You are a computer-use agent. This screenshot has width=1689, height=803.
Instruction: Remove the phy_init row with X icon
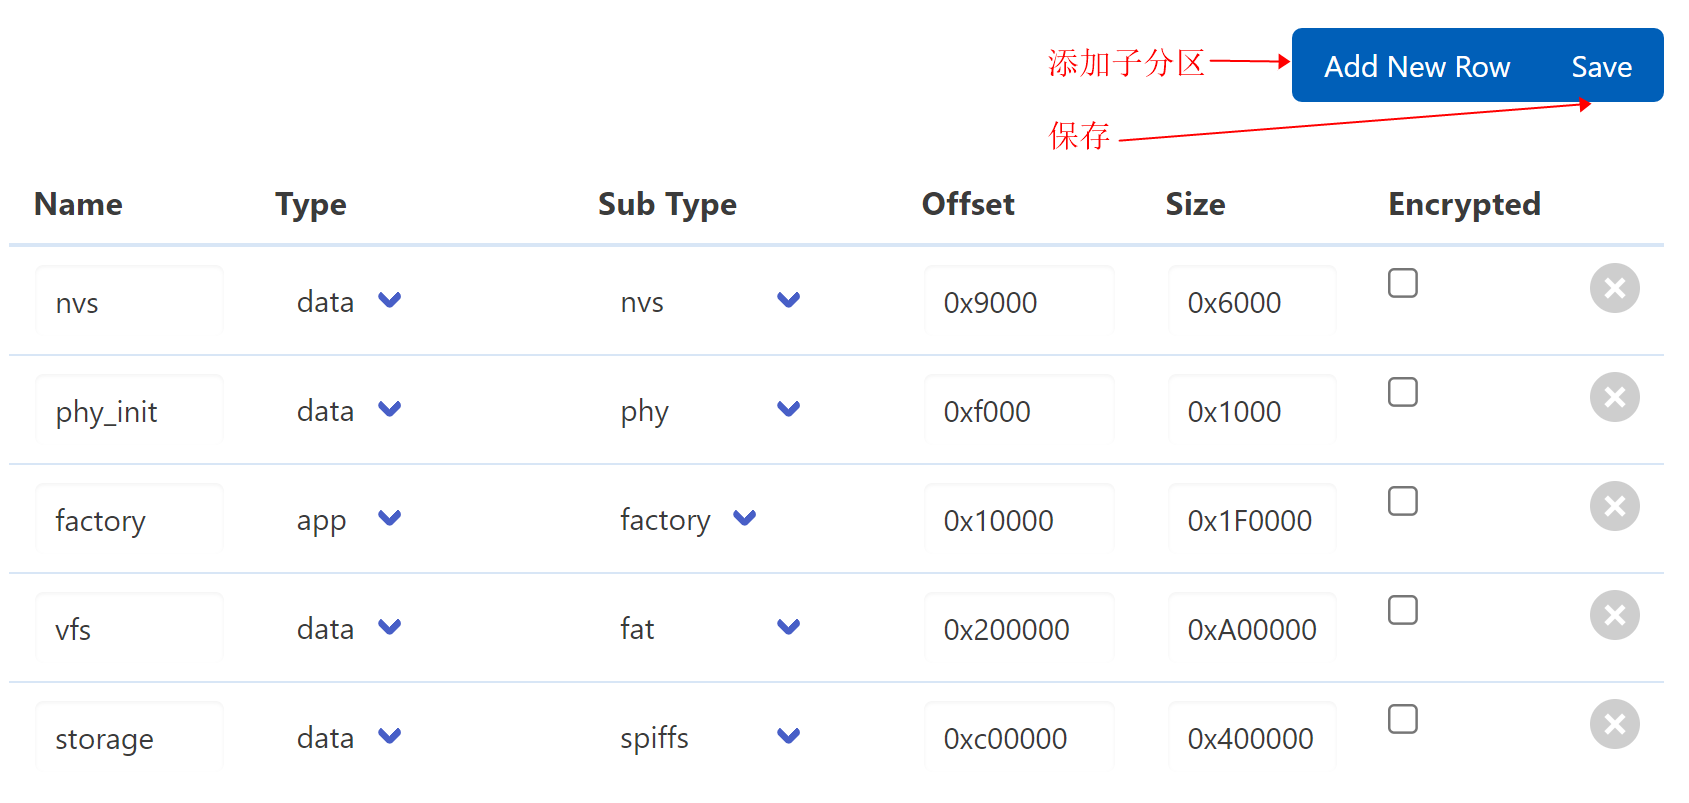(x=1614, y=397)
